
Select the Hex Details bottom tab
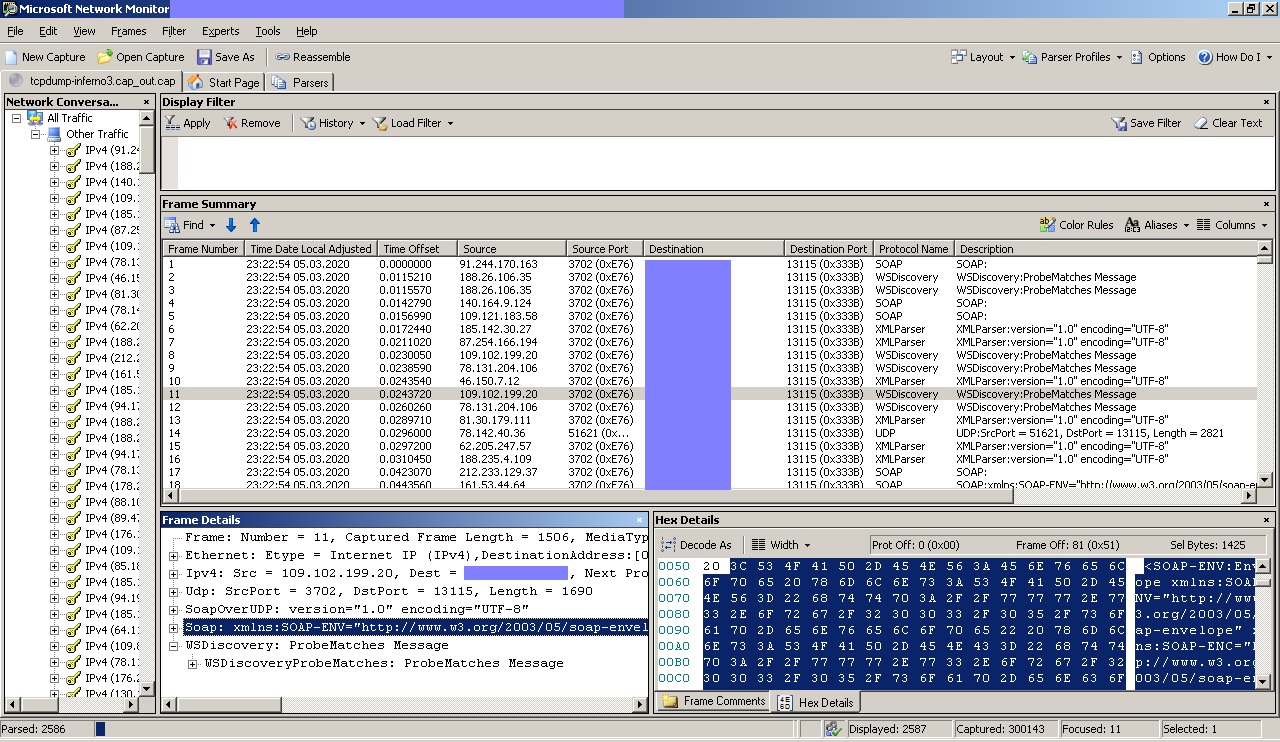coord(816,702)
